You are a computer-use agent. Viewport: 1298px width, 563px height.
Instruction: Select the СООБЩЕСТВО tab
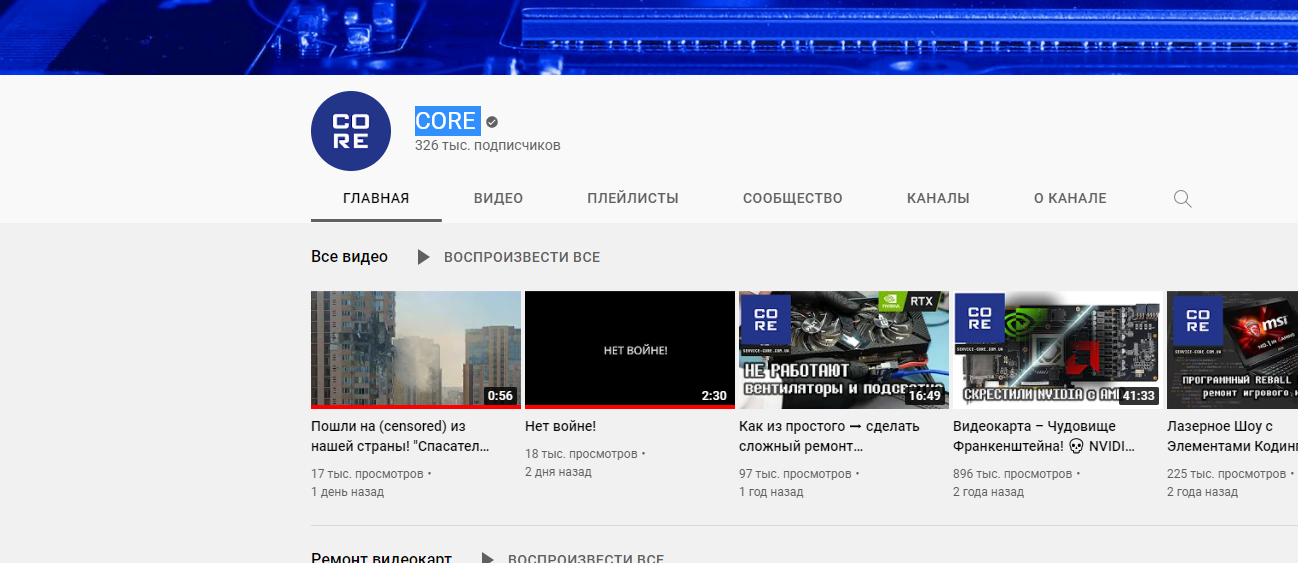[x=792, y=198]
